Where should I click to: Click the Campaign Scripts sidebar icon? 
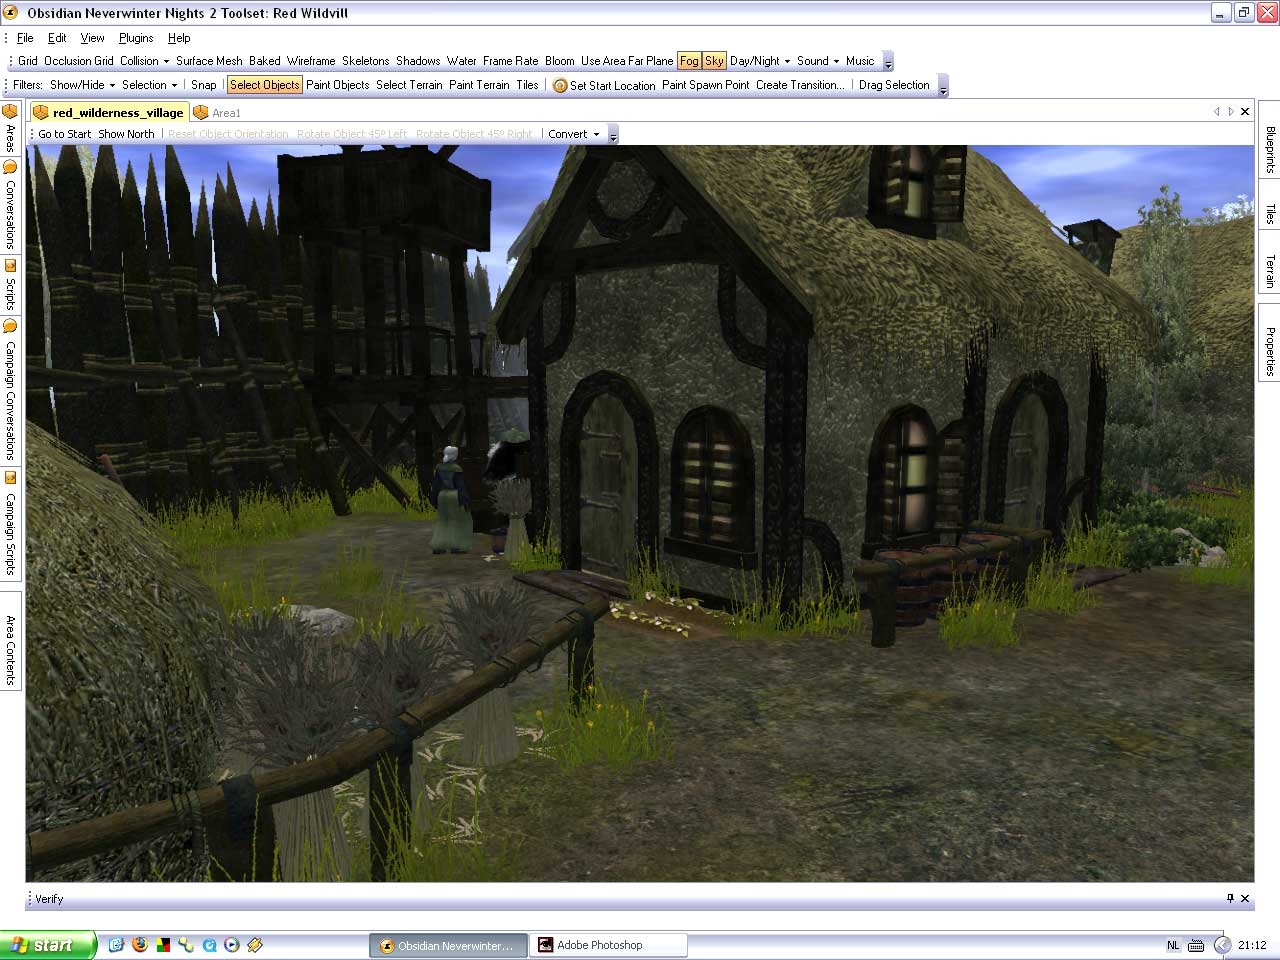[x=10, y=478]
